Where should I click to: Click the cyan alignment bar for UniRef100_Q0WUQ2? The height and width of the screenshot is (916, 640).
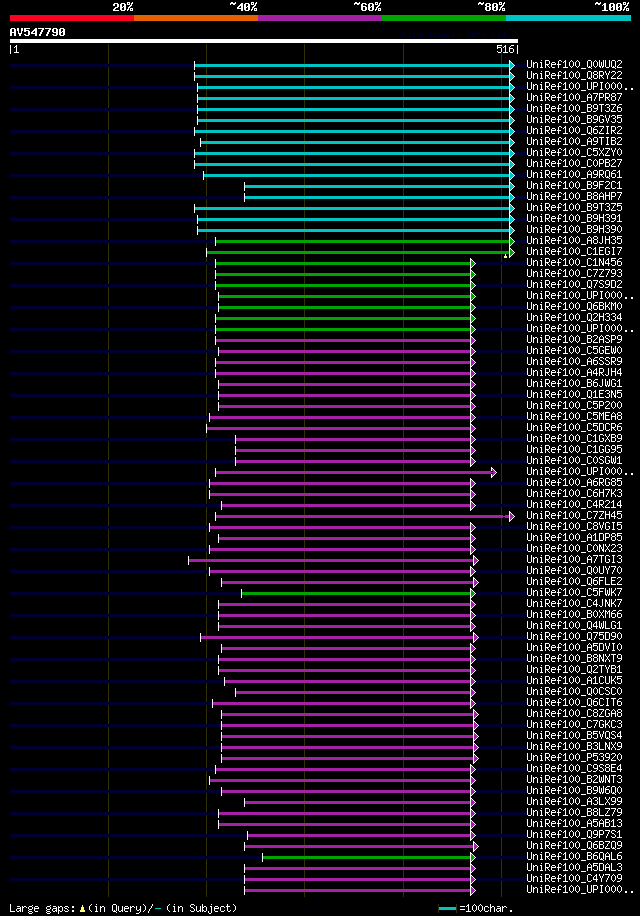click(352, 65)
